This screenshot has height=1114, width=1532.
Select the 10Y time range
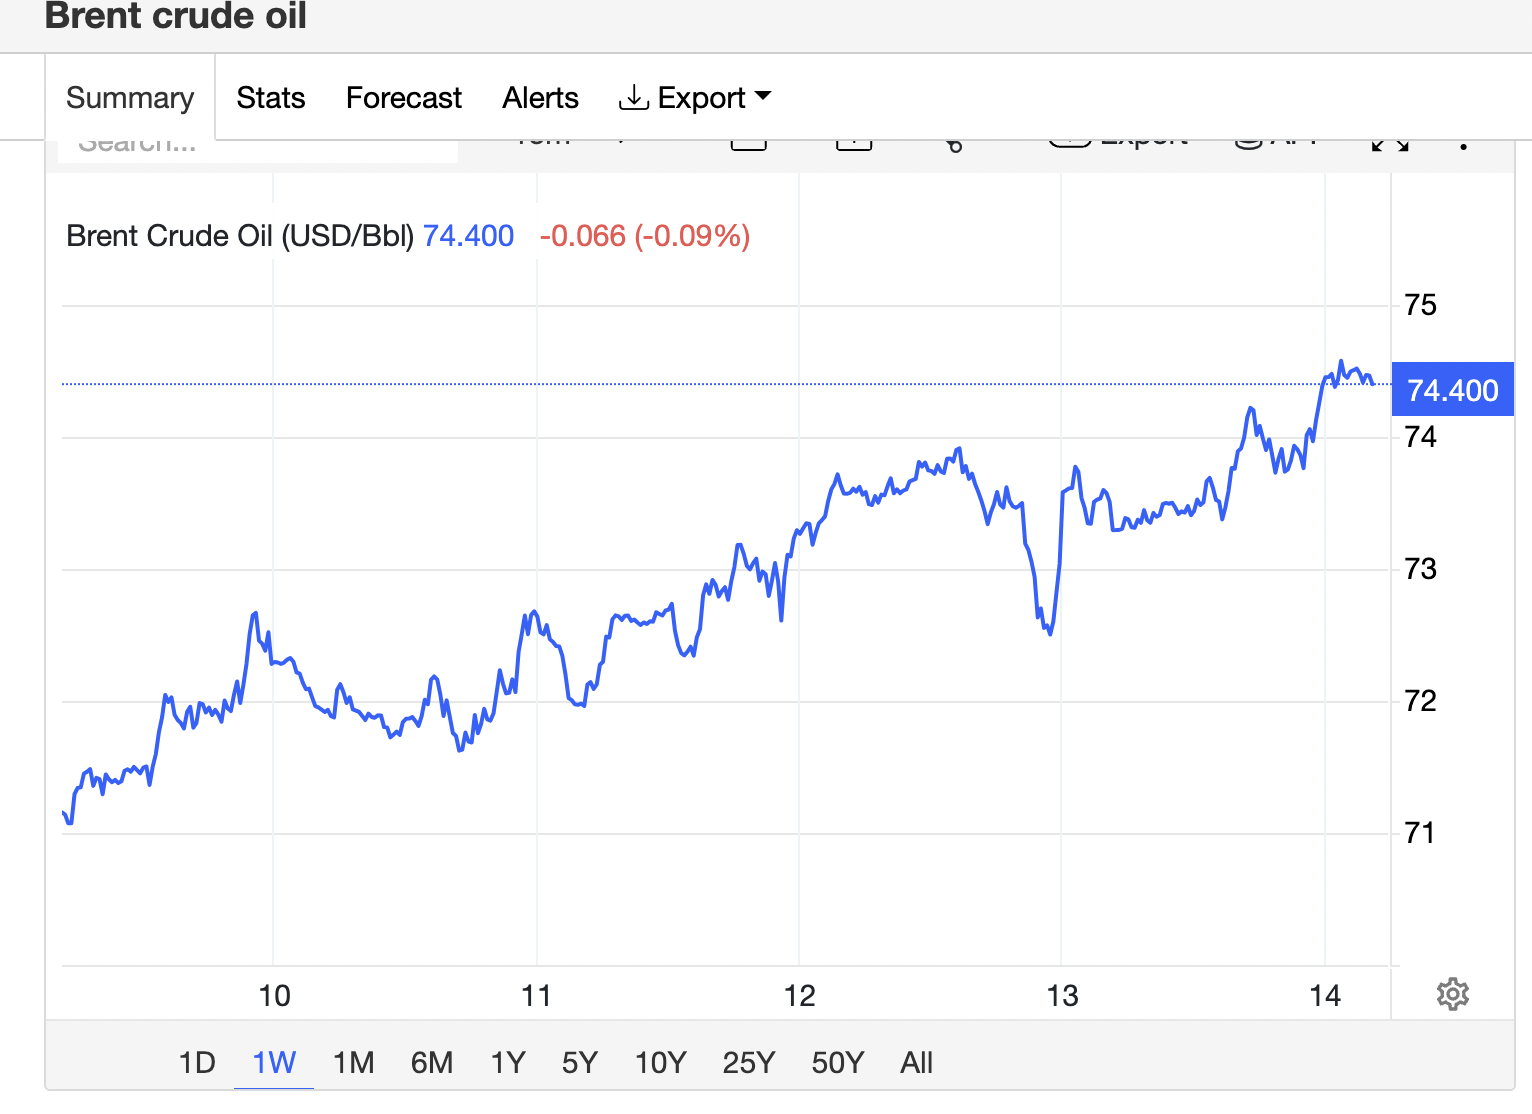661,1062
